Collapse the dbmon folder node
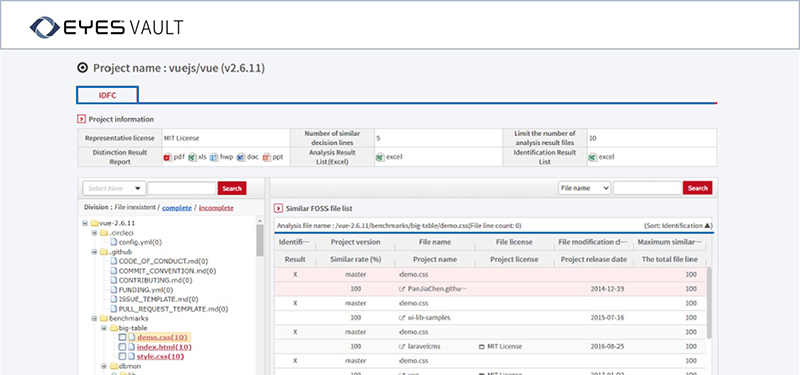The image size is (800, 375). point(104,366)
